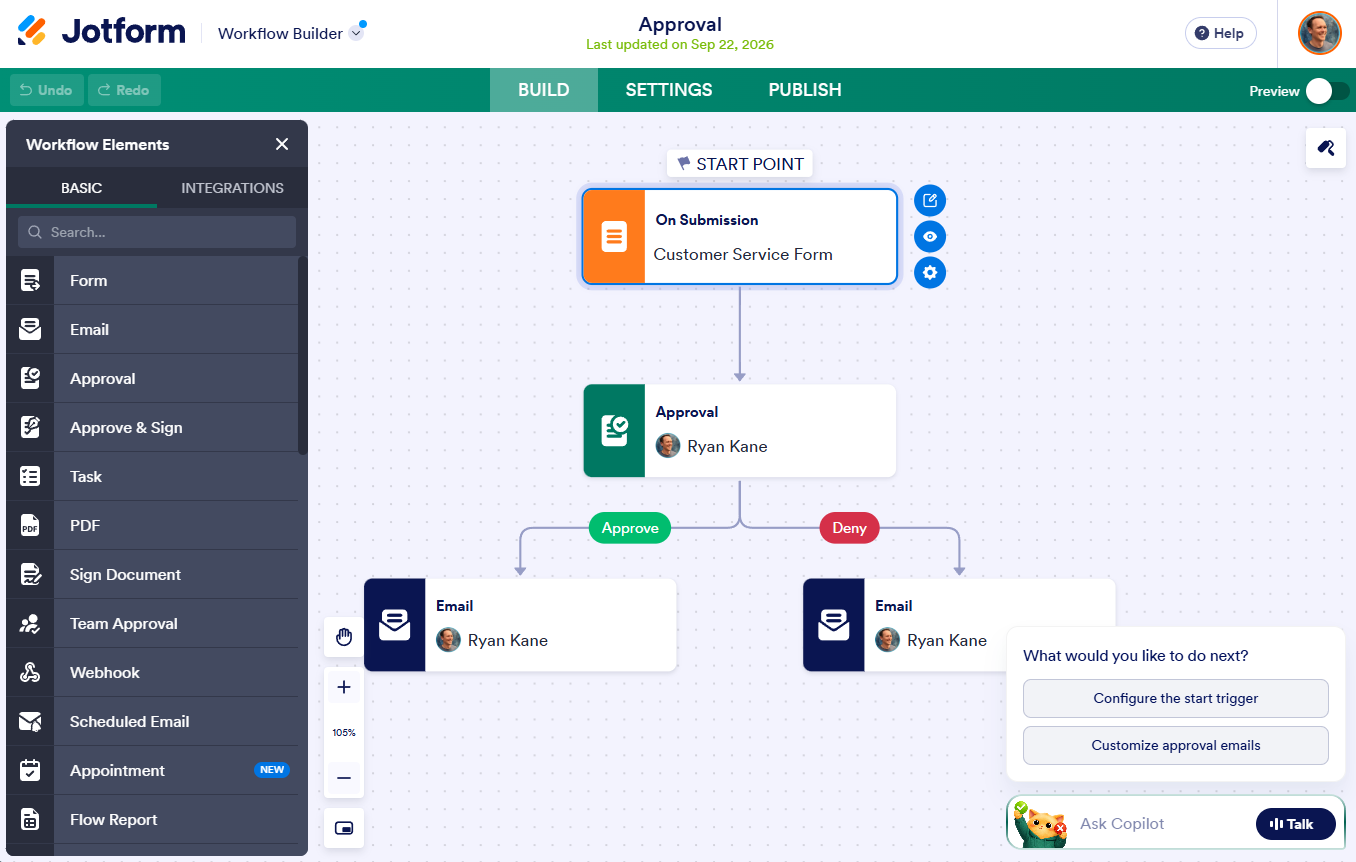Click the last updated date text

(x=680, y=45)
